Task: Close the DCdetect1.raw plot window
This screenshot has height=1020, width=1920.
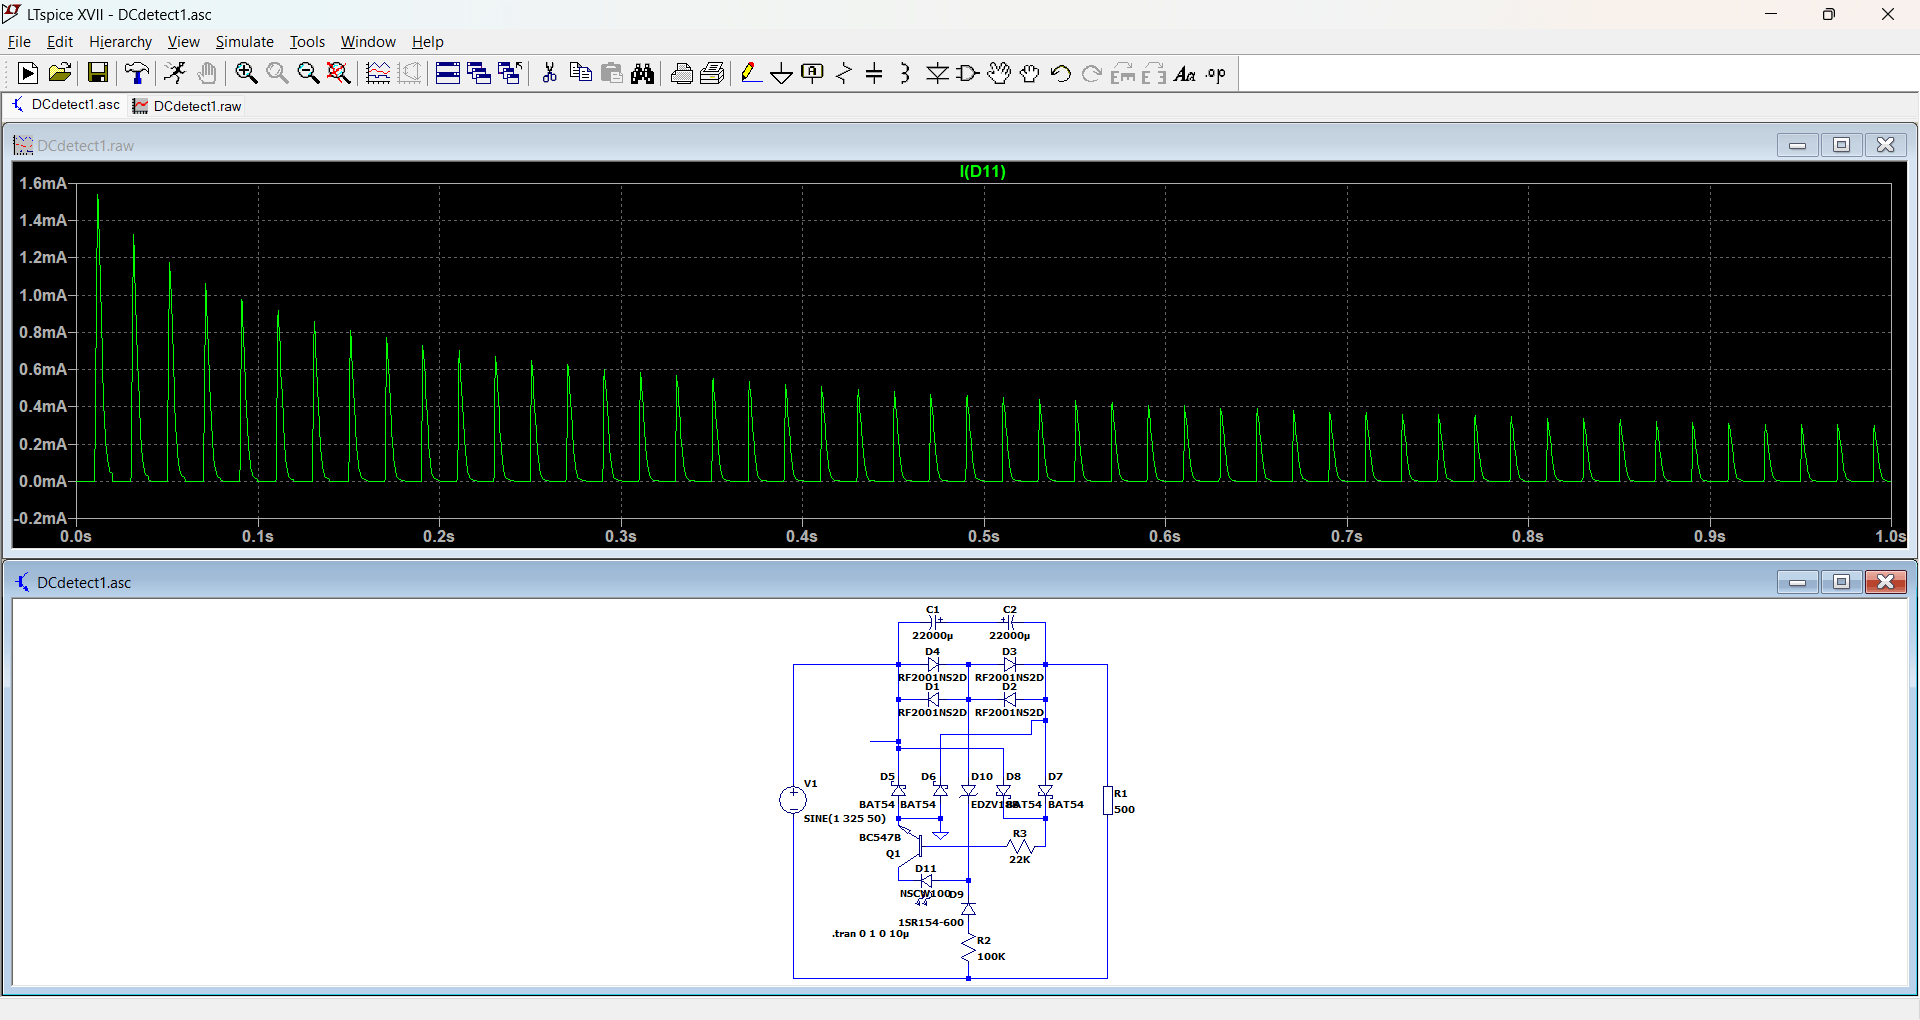Action: pos(1885,145)
